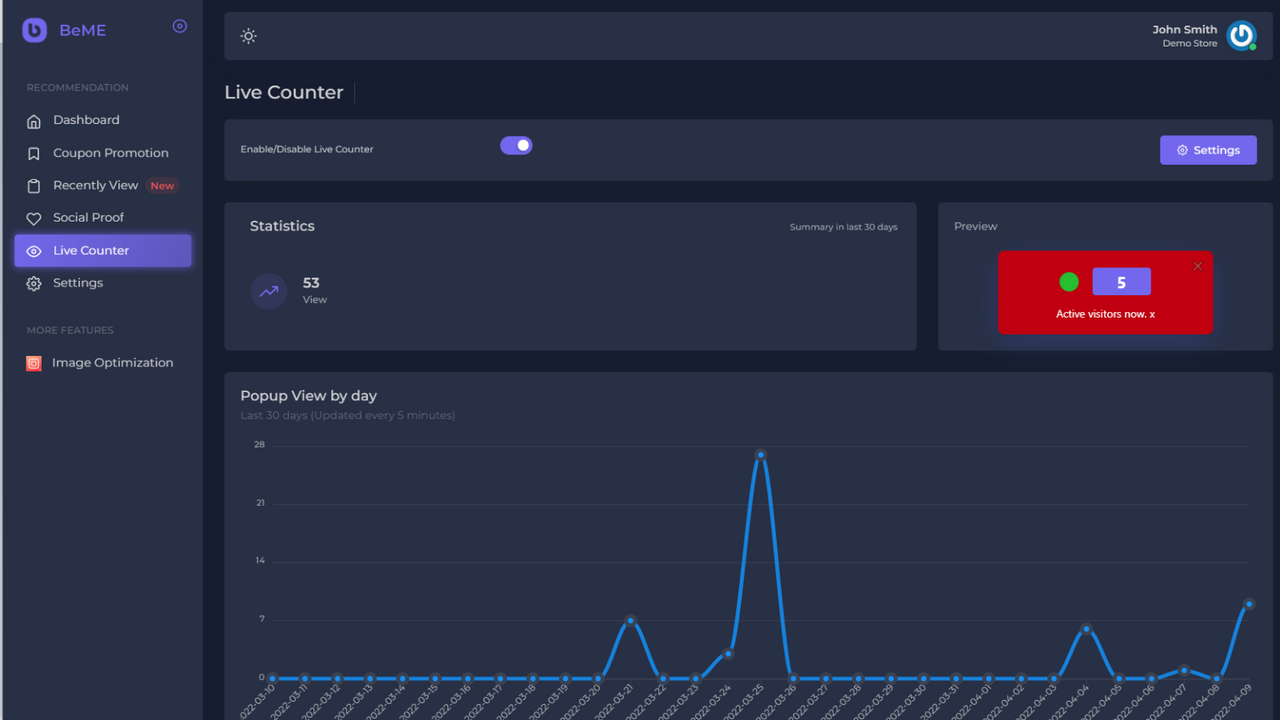Disable the Live Counter switch
The width and height of the screenshot is (1280, 720).
pos(516,146)
